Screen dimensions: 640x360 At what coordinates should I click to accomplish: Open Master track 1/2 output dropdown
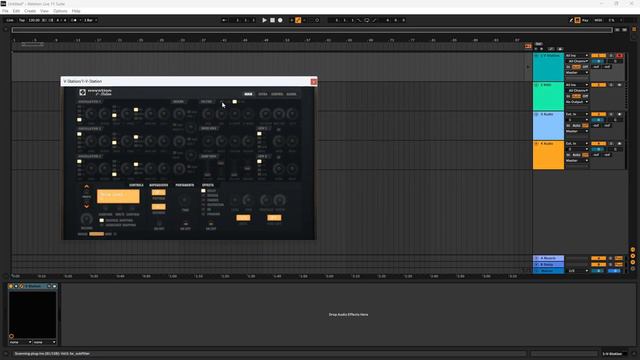pyautogui.click(x=577, y=271)
